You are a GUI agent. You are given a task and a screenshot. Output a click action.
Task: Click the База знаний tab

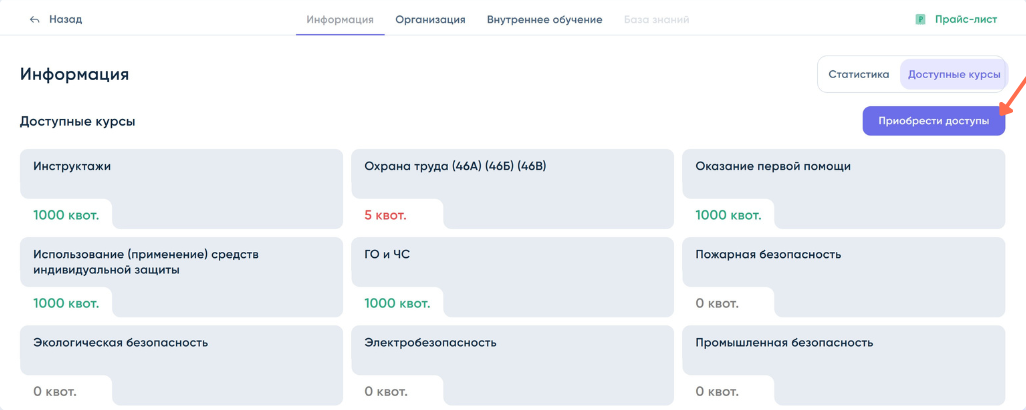[656, 20]
